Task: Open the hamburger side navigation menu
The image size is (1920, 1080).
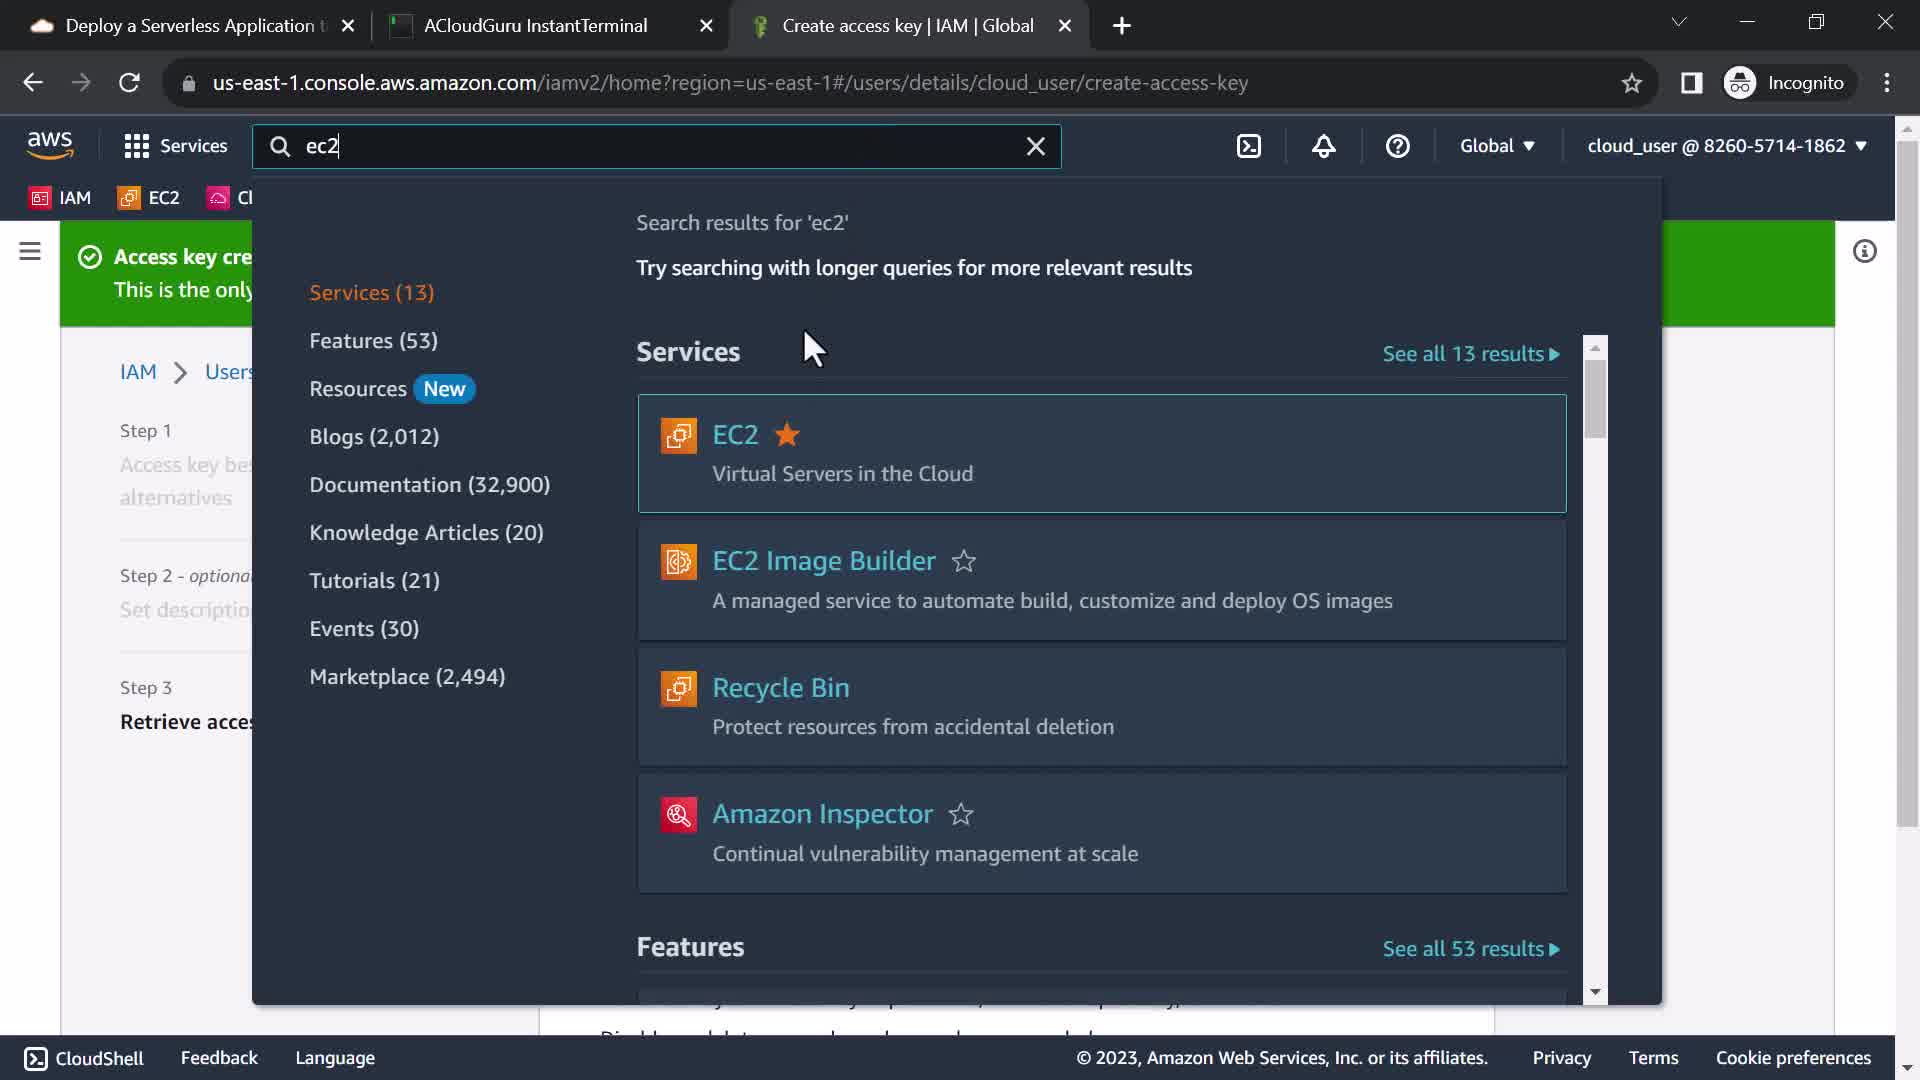Action: click(30, 251)
